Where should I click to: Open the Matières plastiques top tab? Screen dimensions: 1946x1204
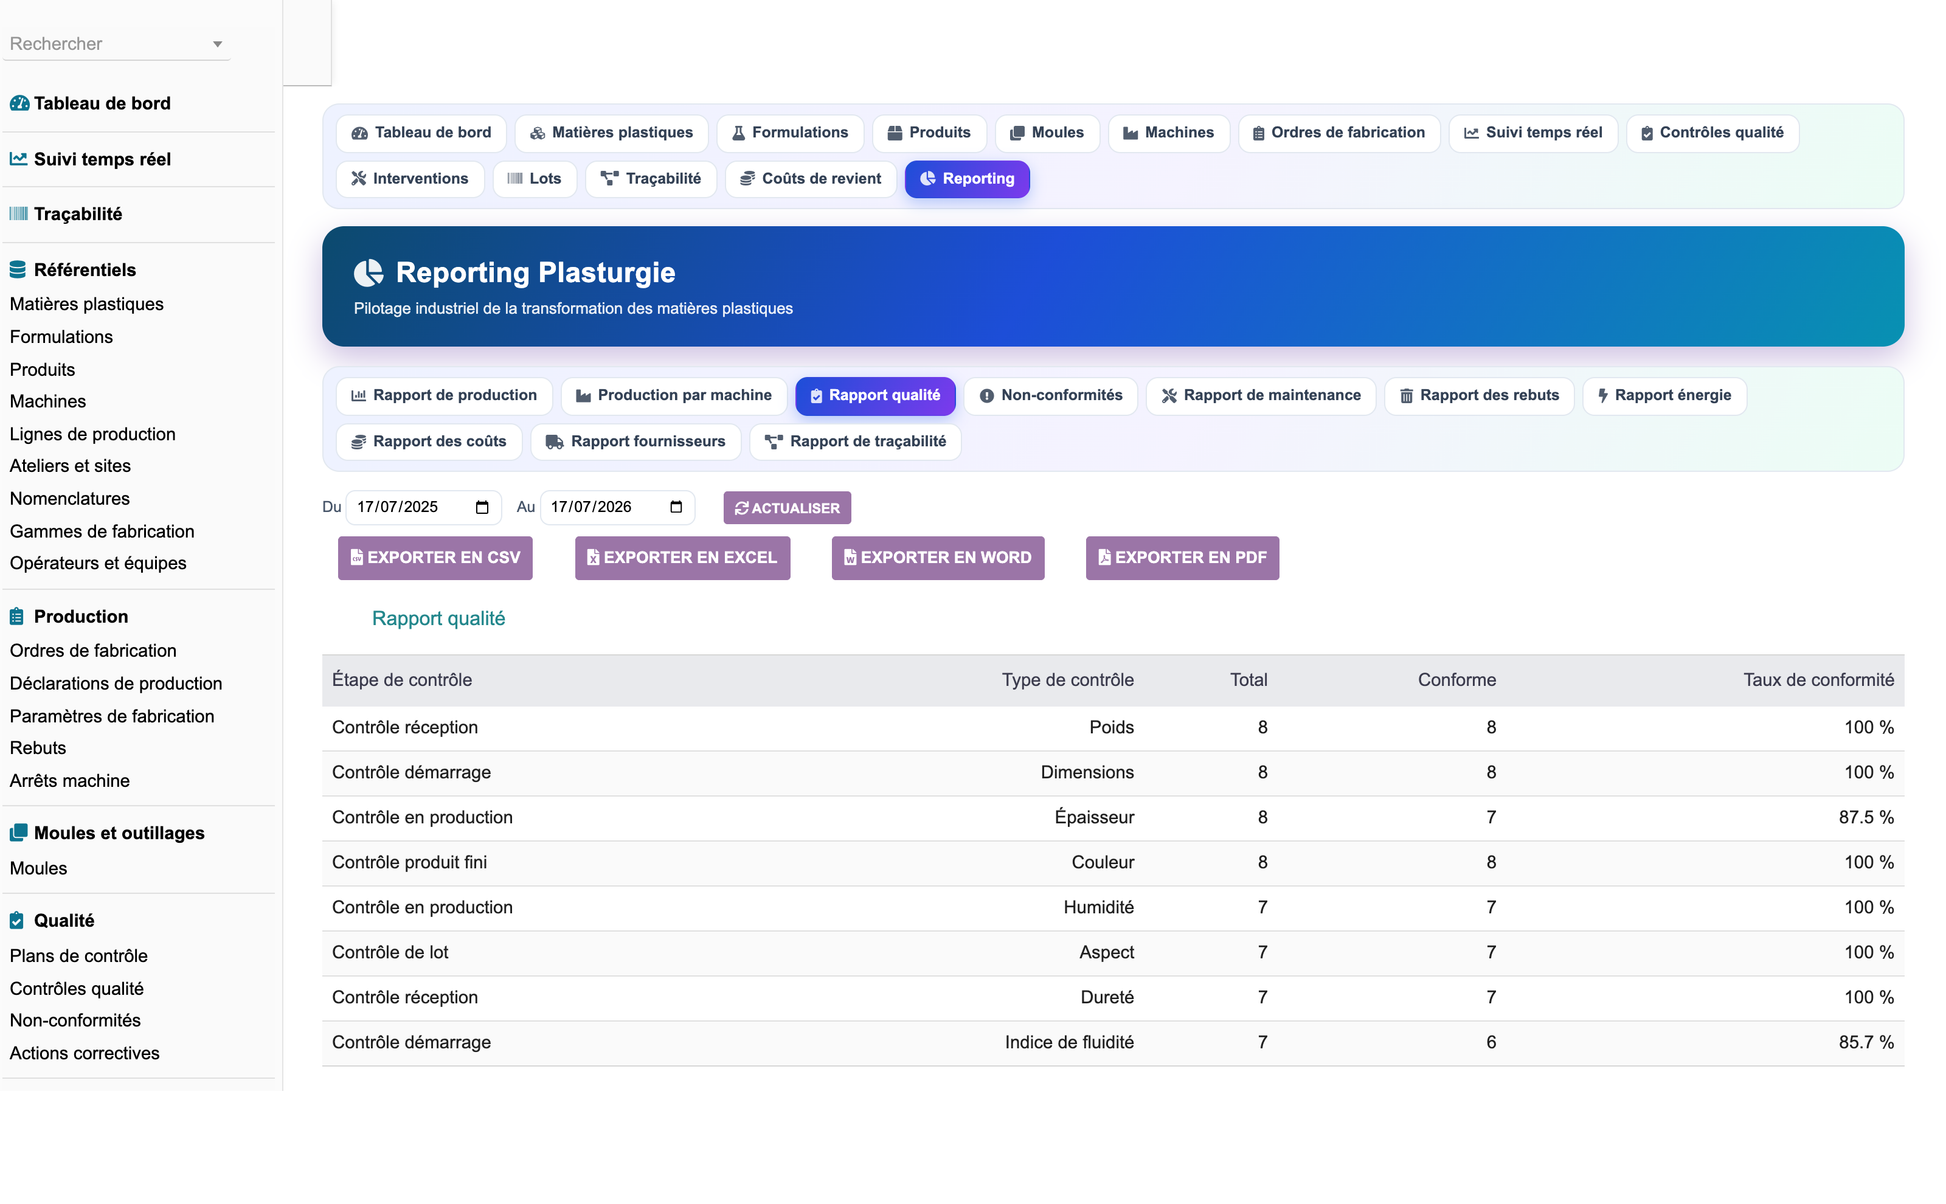point(611,133)
